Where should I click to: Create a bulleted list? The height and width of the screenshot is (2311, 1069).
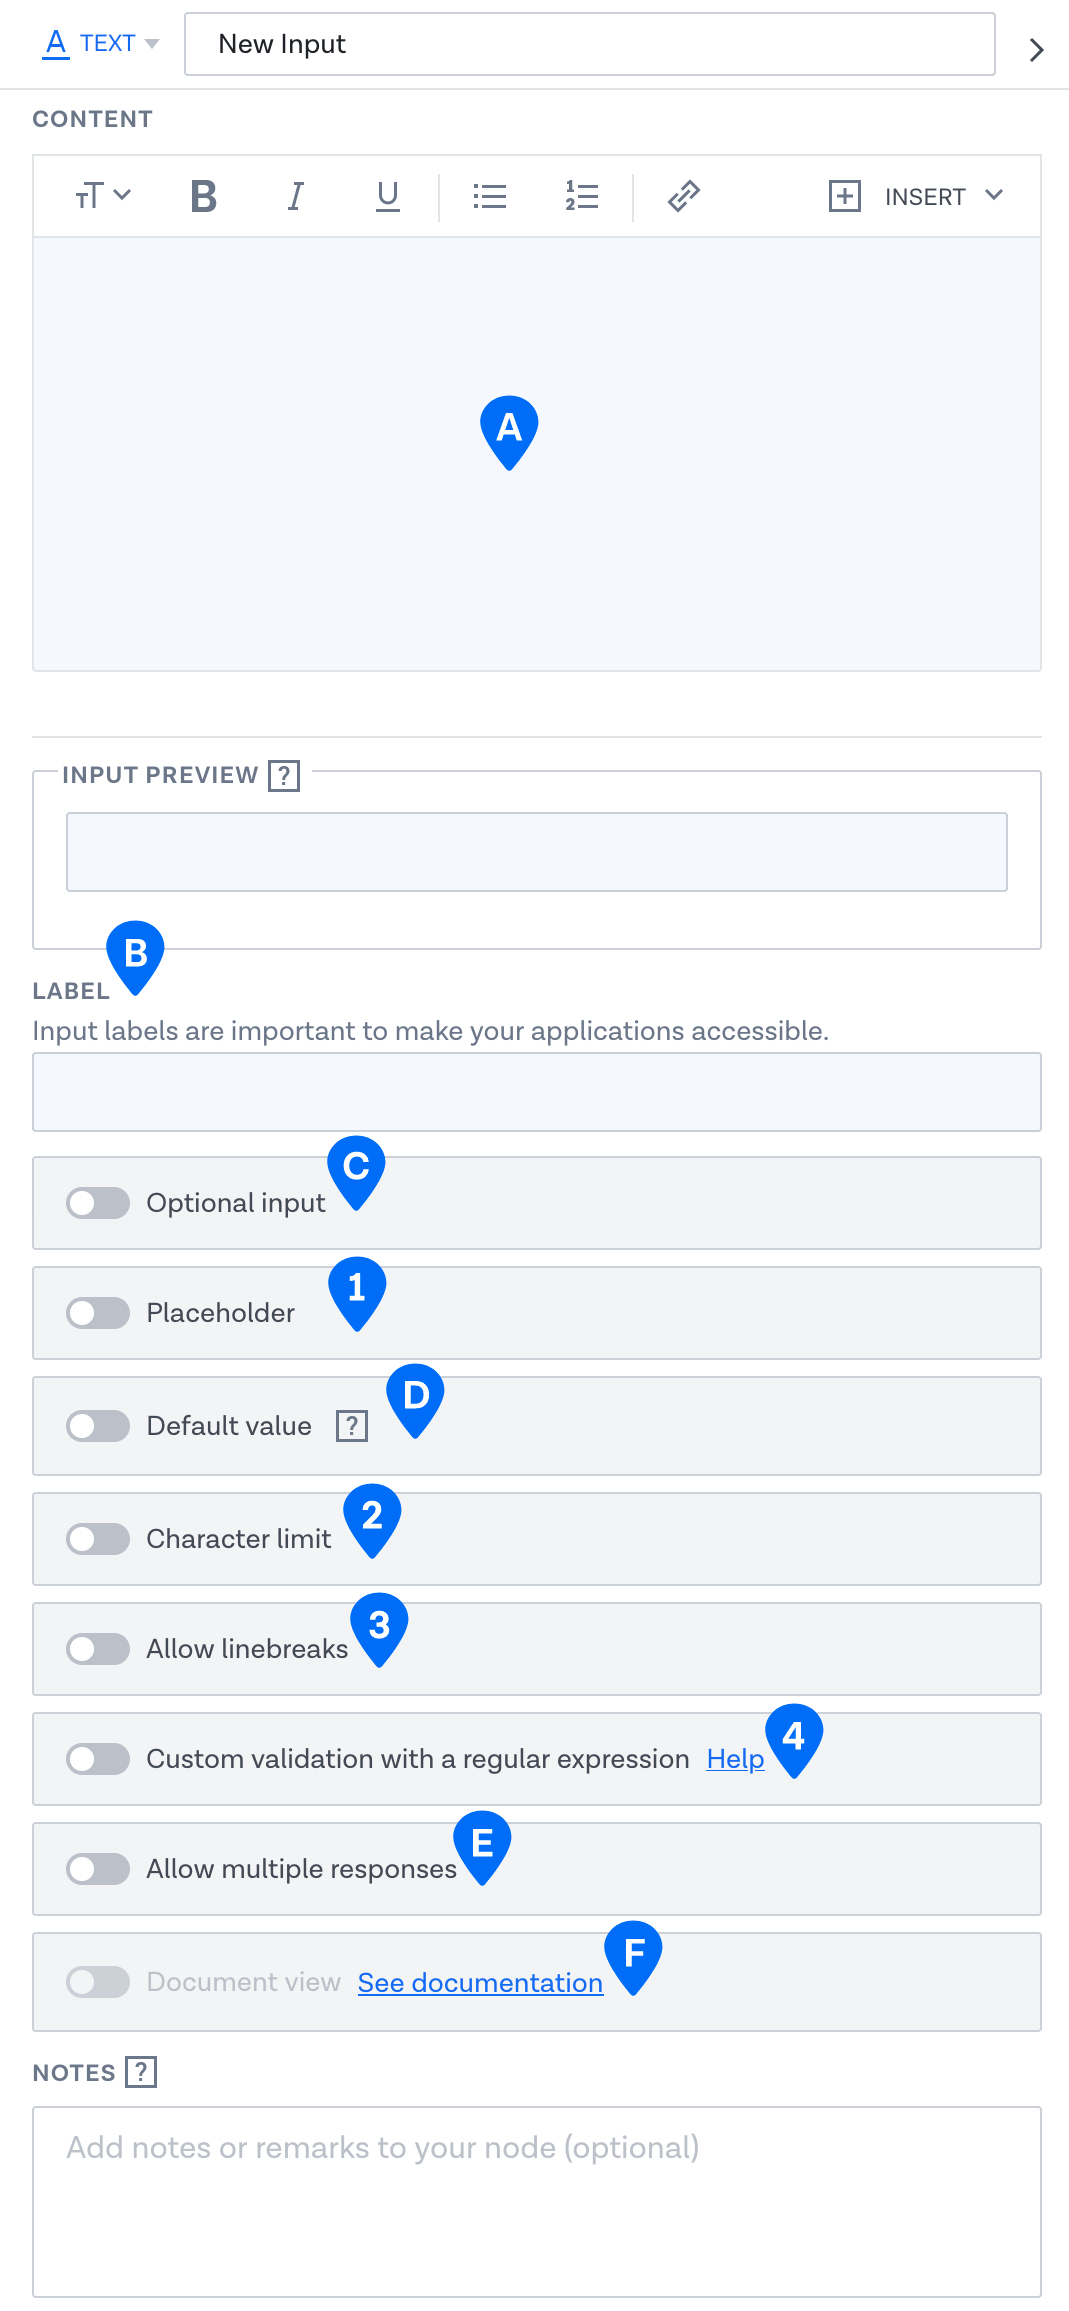coord(489,196)
